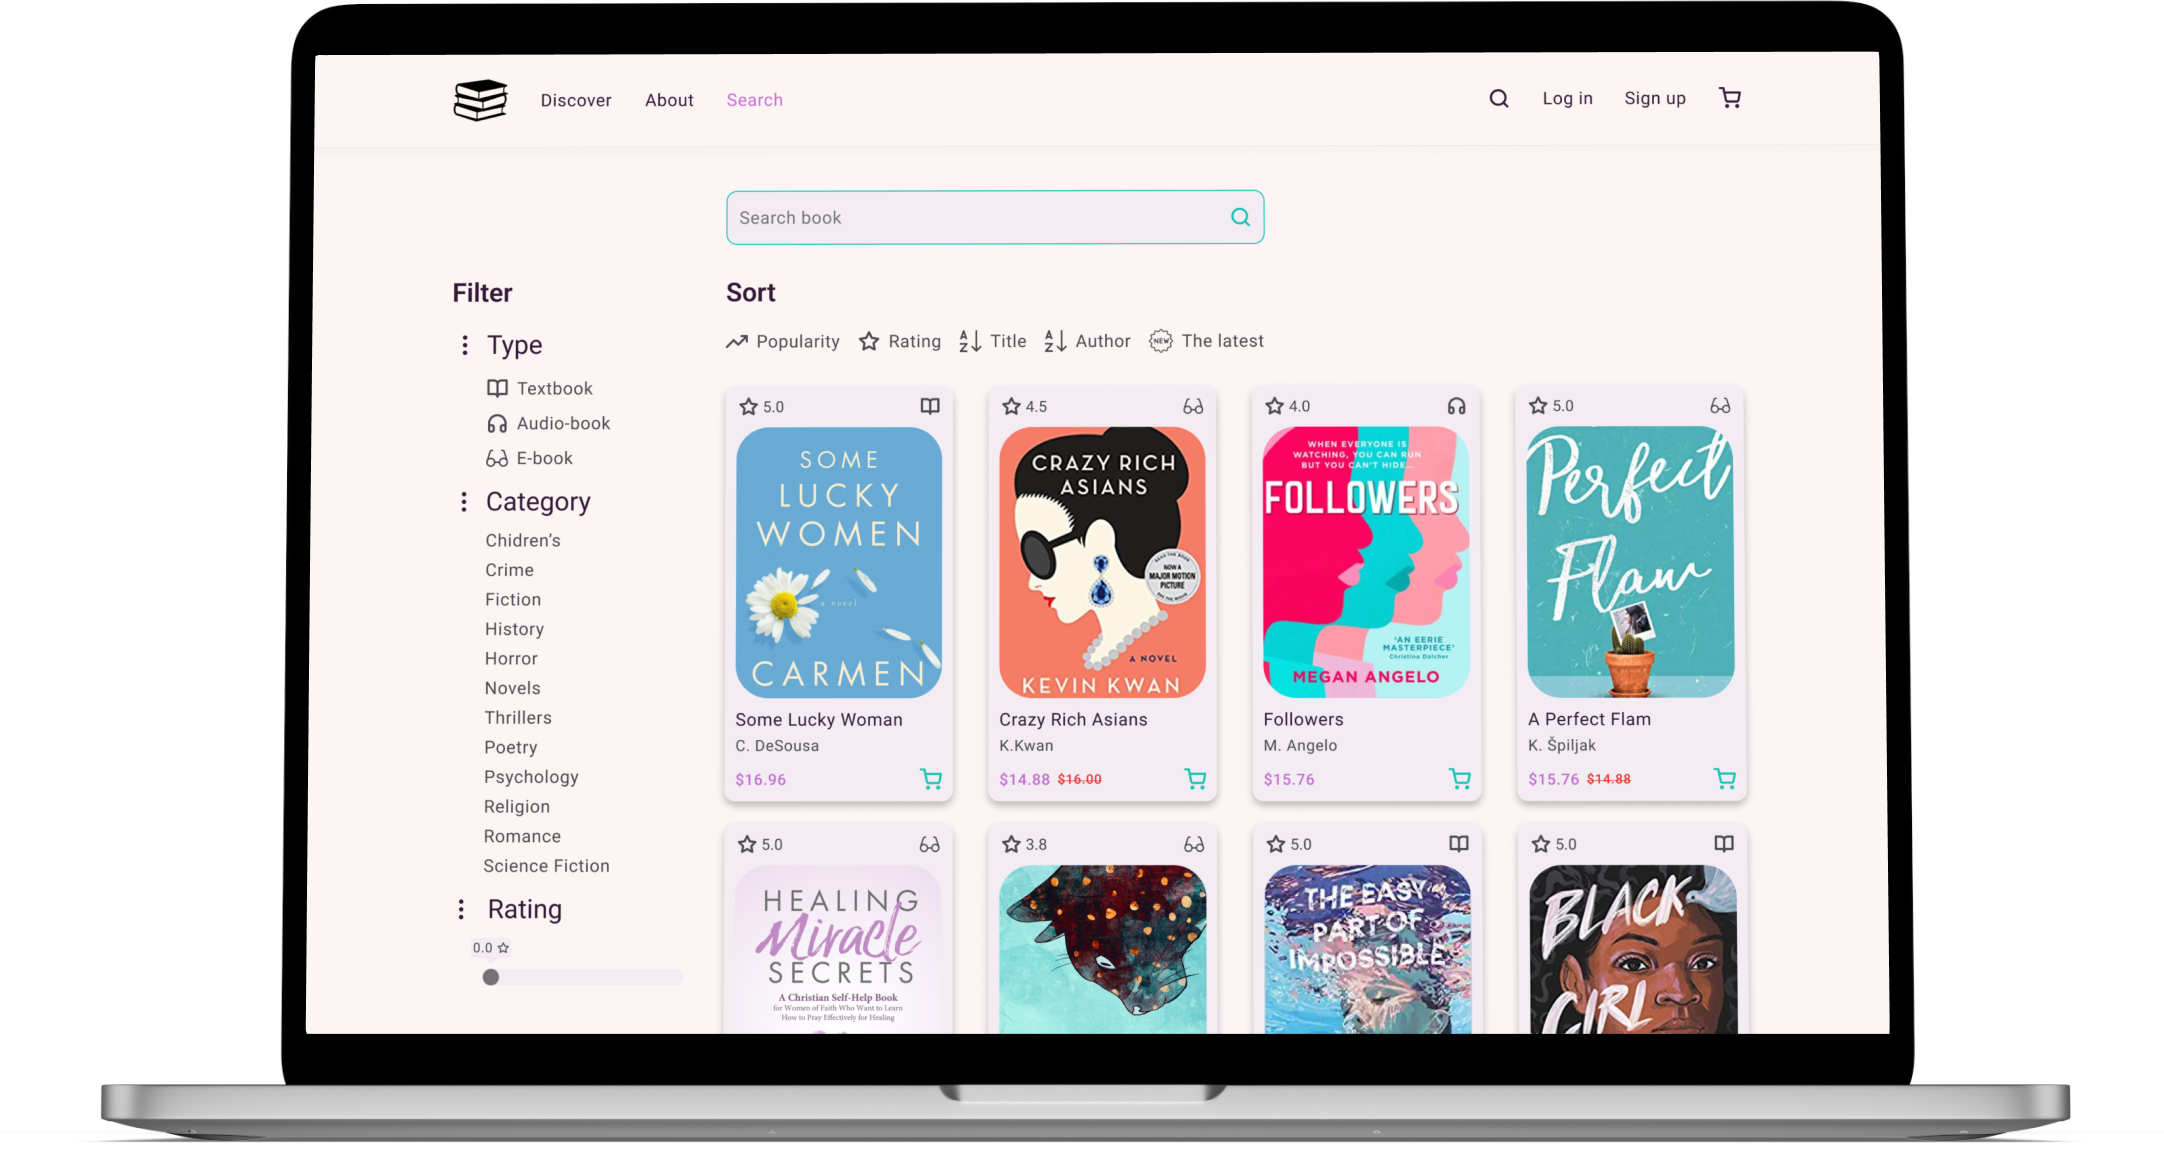Collapse the Type filter section
This screenshot has height=1159, width=2164.
coord(464,345)
